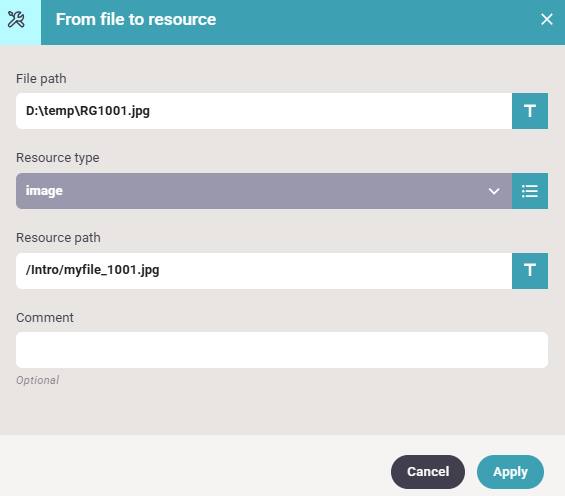Open the Resource type dropdown showing image
The height and width of the screenshot is (496, 565).
(264, 191)
